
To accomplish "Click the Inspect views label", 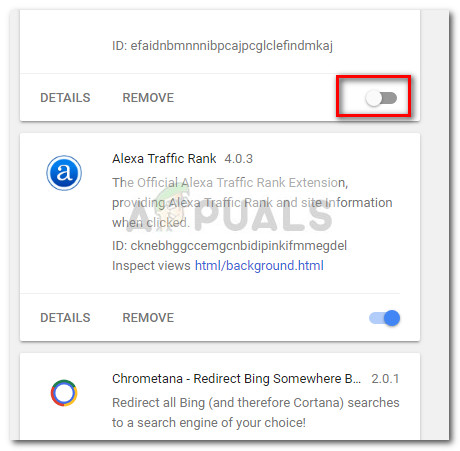I will 151,266.
